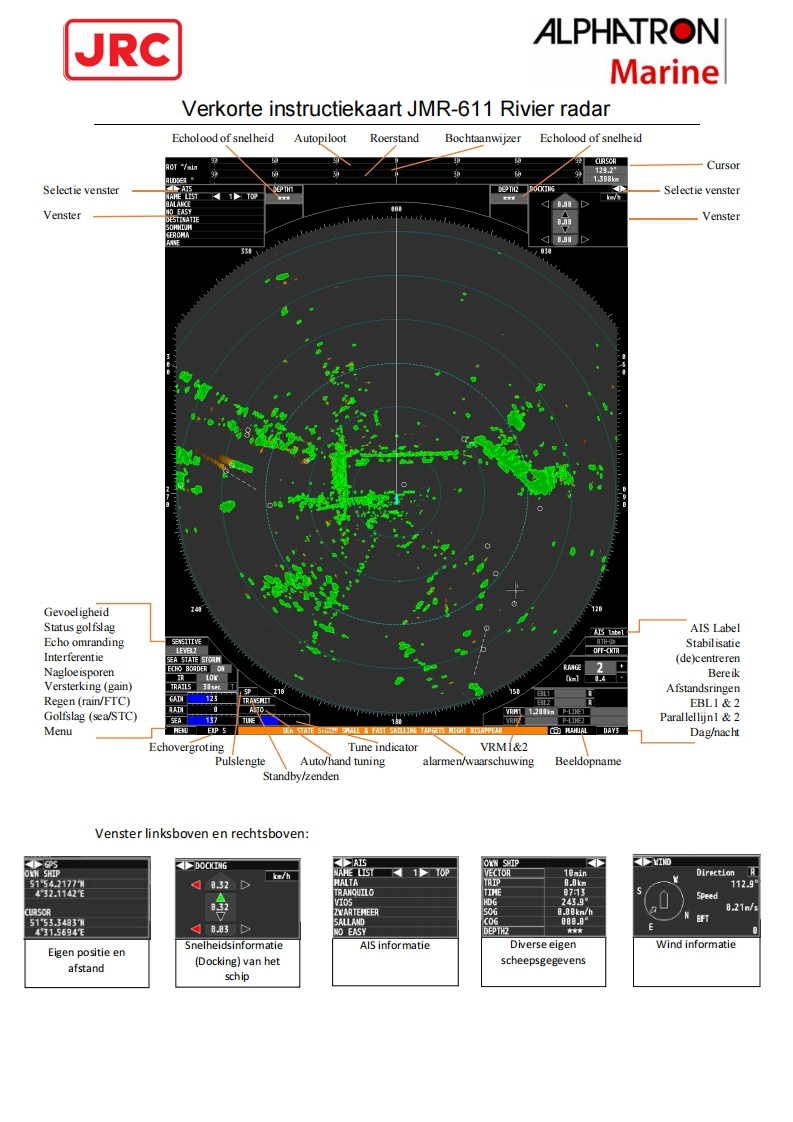
Task: Click own ship marker at radar center
Action: click(396, 497)
